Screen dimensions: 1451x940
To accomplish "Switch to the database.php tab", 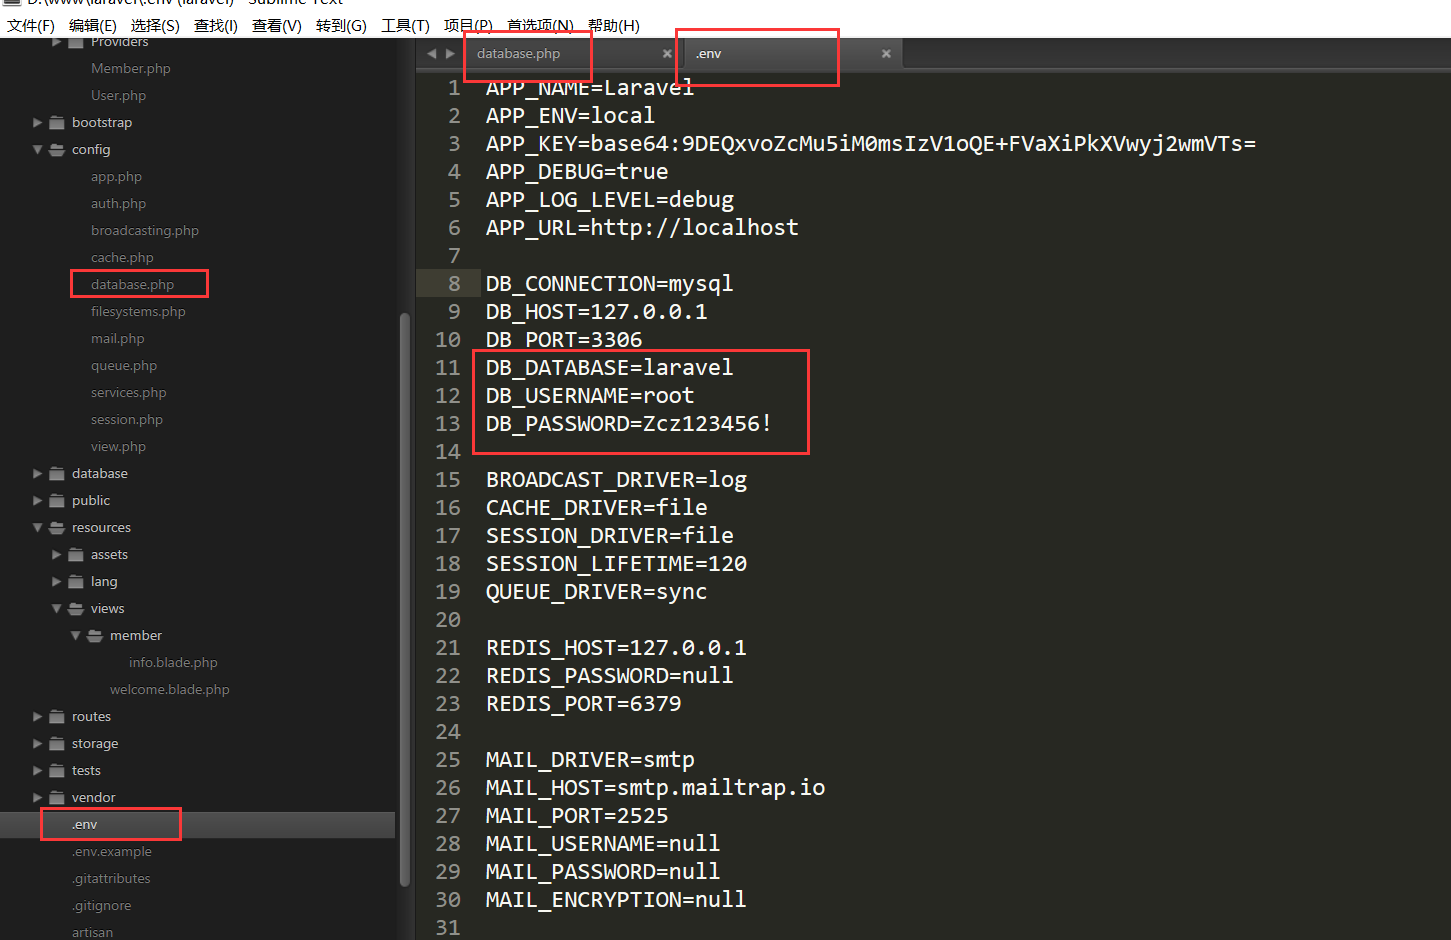I will pyautogui.click(x=518, y=54).
